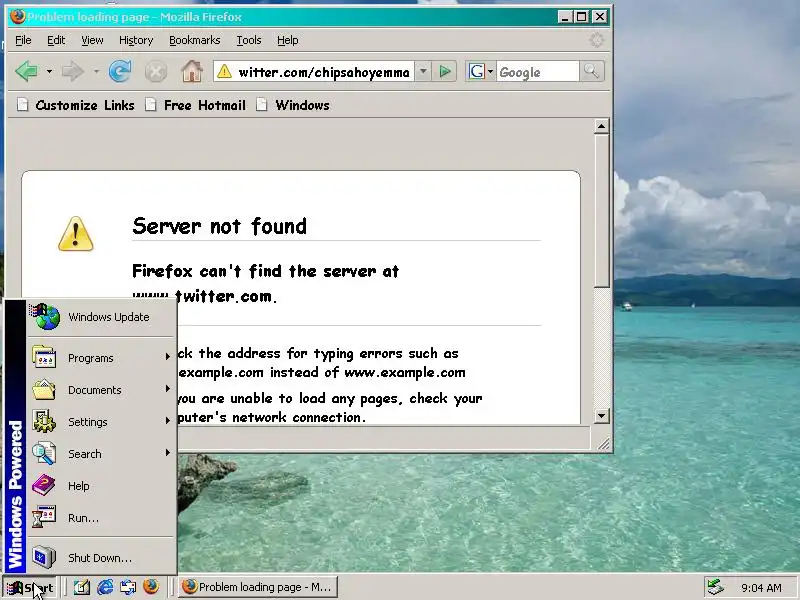
Task: Click the network system tray icon
Action: tap(716, 588)
